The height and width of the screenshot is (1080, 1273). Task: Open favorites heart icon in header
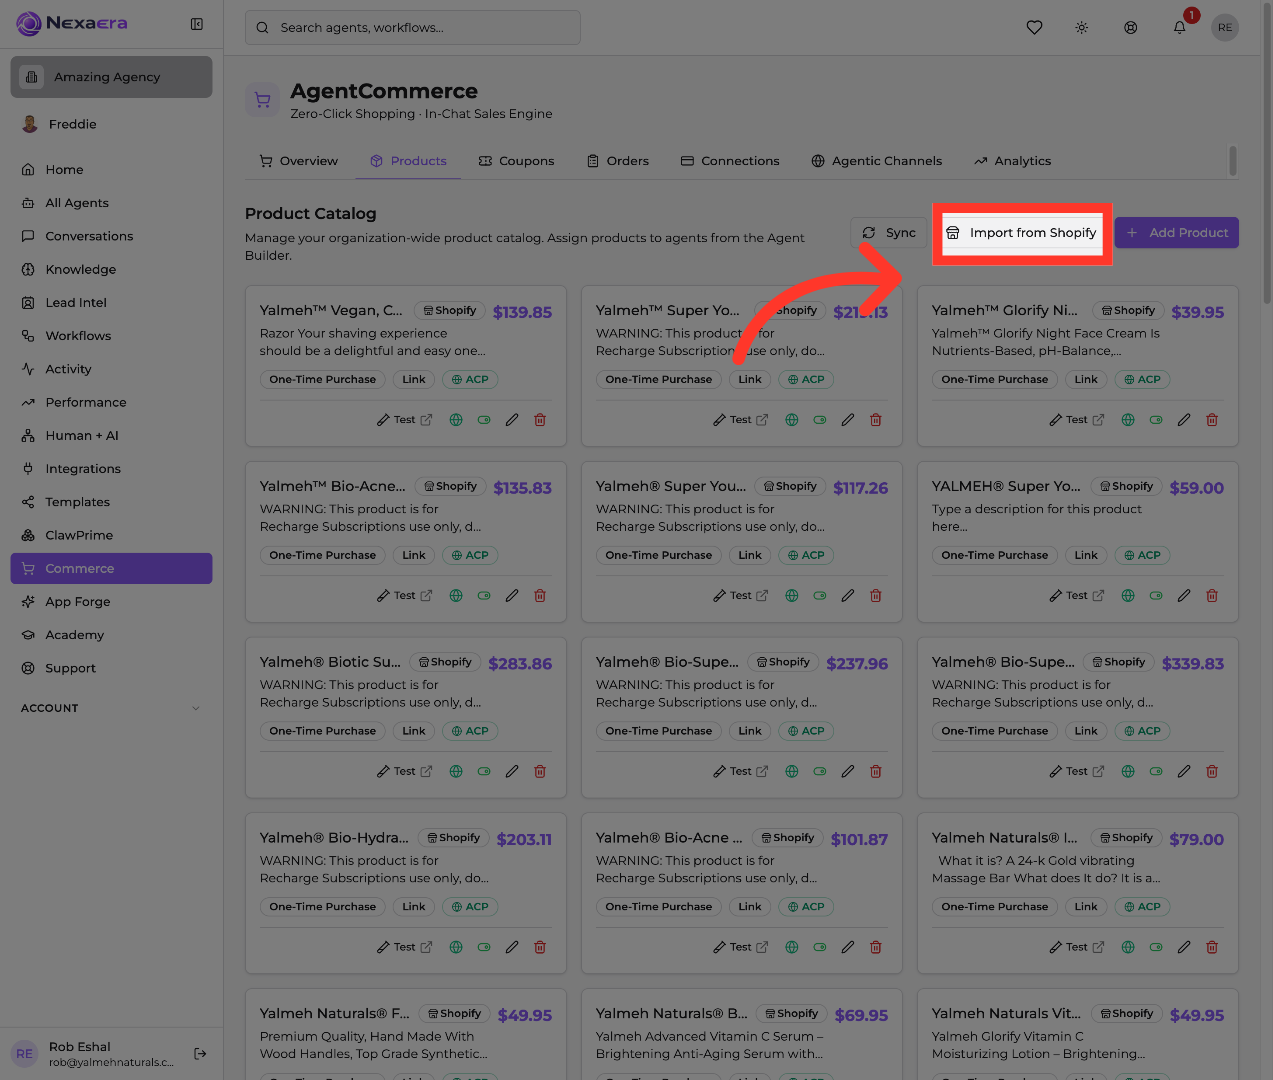[1035, 28]
